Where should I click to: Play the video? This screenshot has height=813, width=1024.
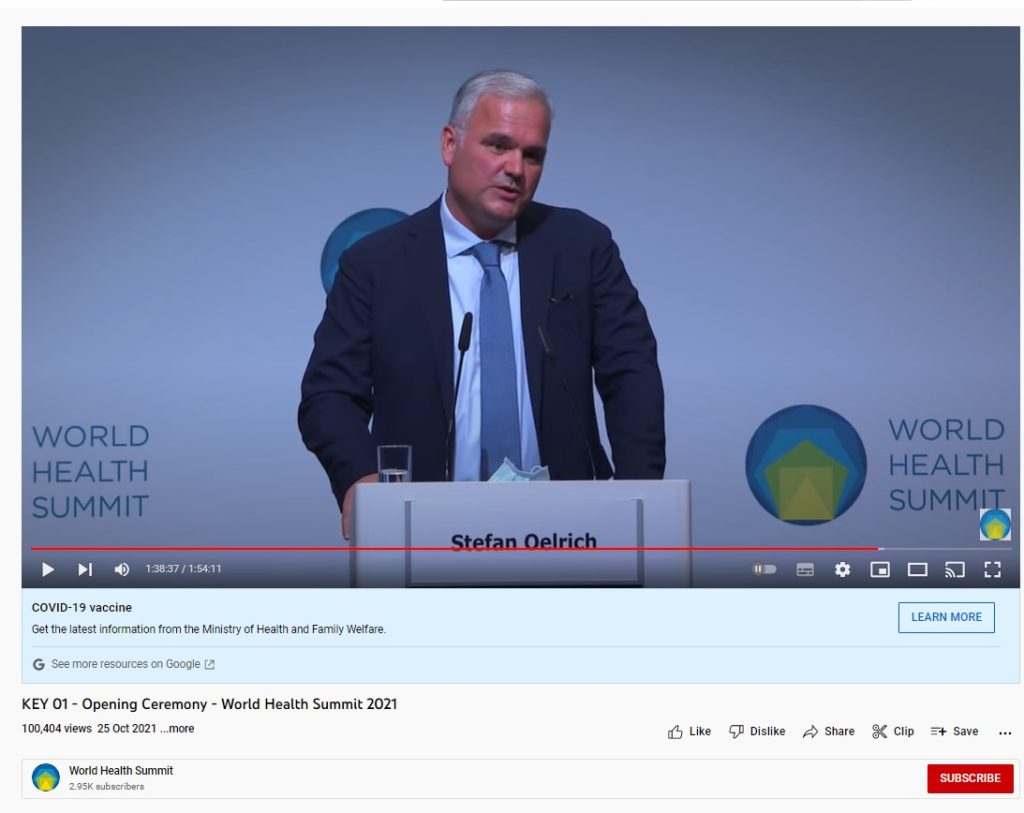pos(47,569)
